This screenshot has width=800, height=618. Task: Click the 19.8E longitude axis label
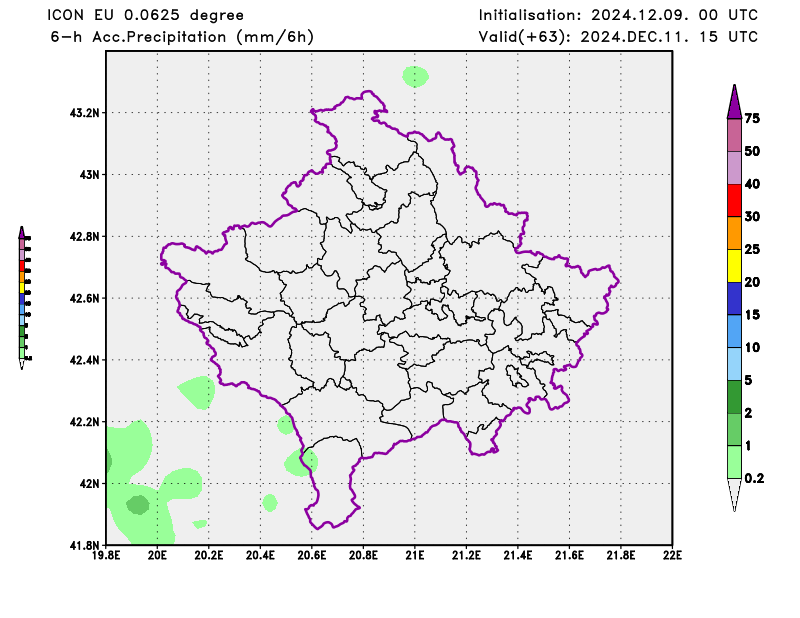point(106,555)
